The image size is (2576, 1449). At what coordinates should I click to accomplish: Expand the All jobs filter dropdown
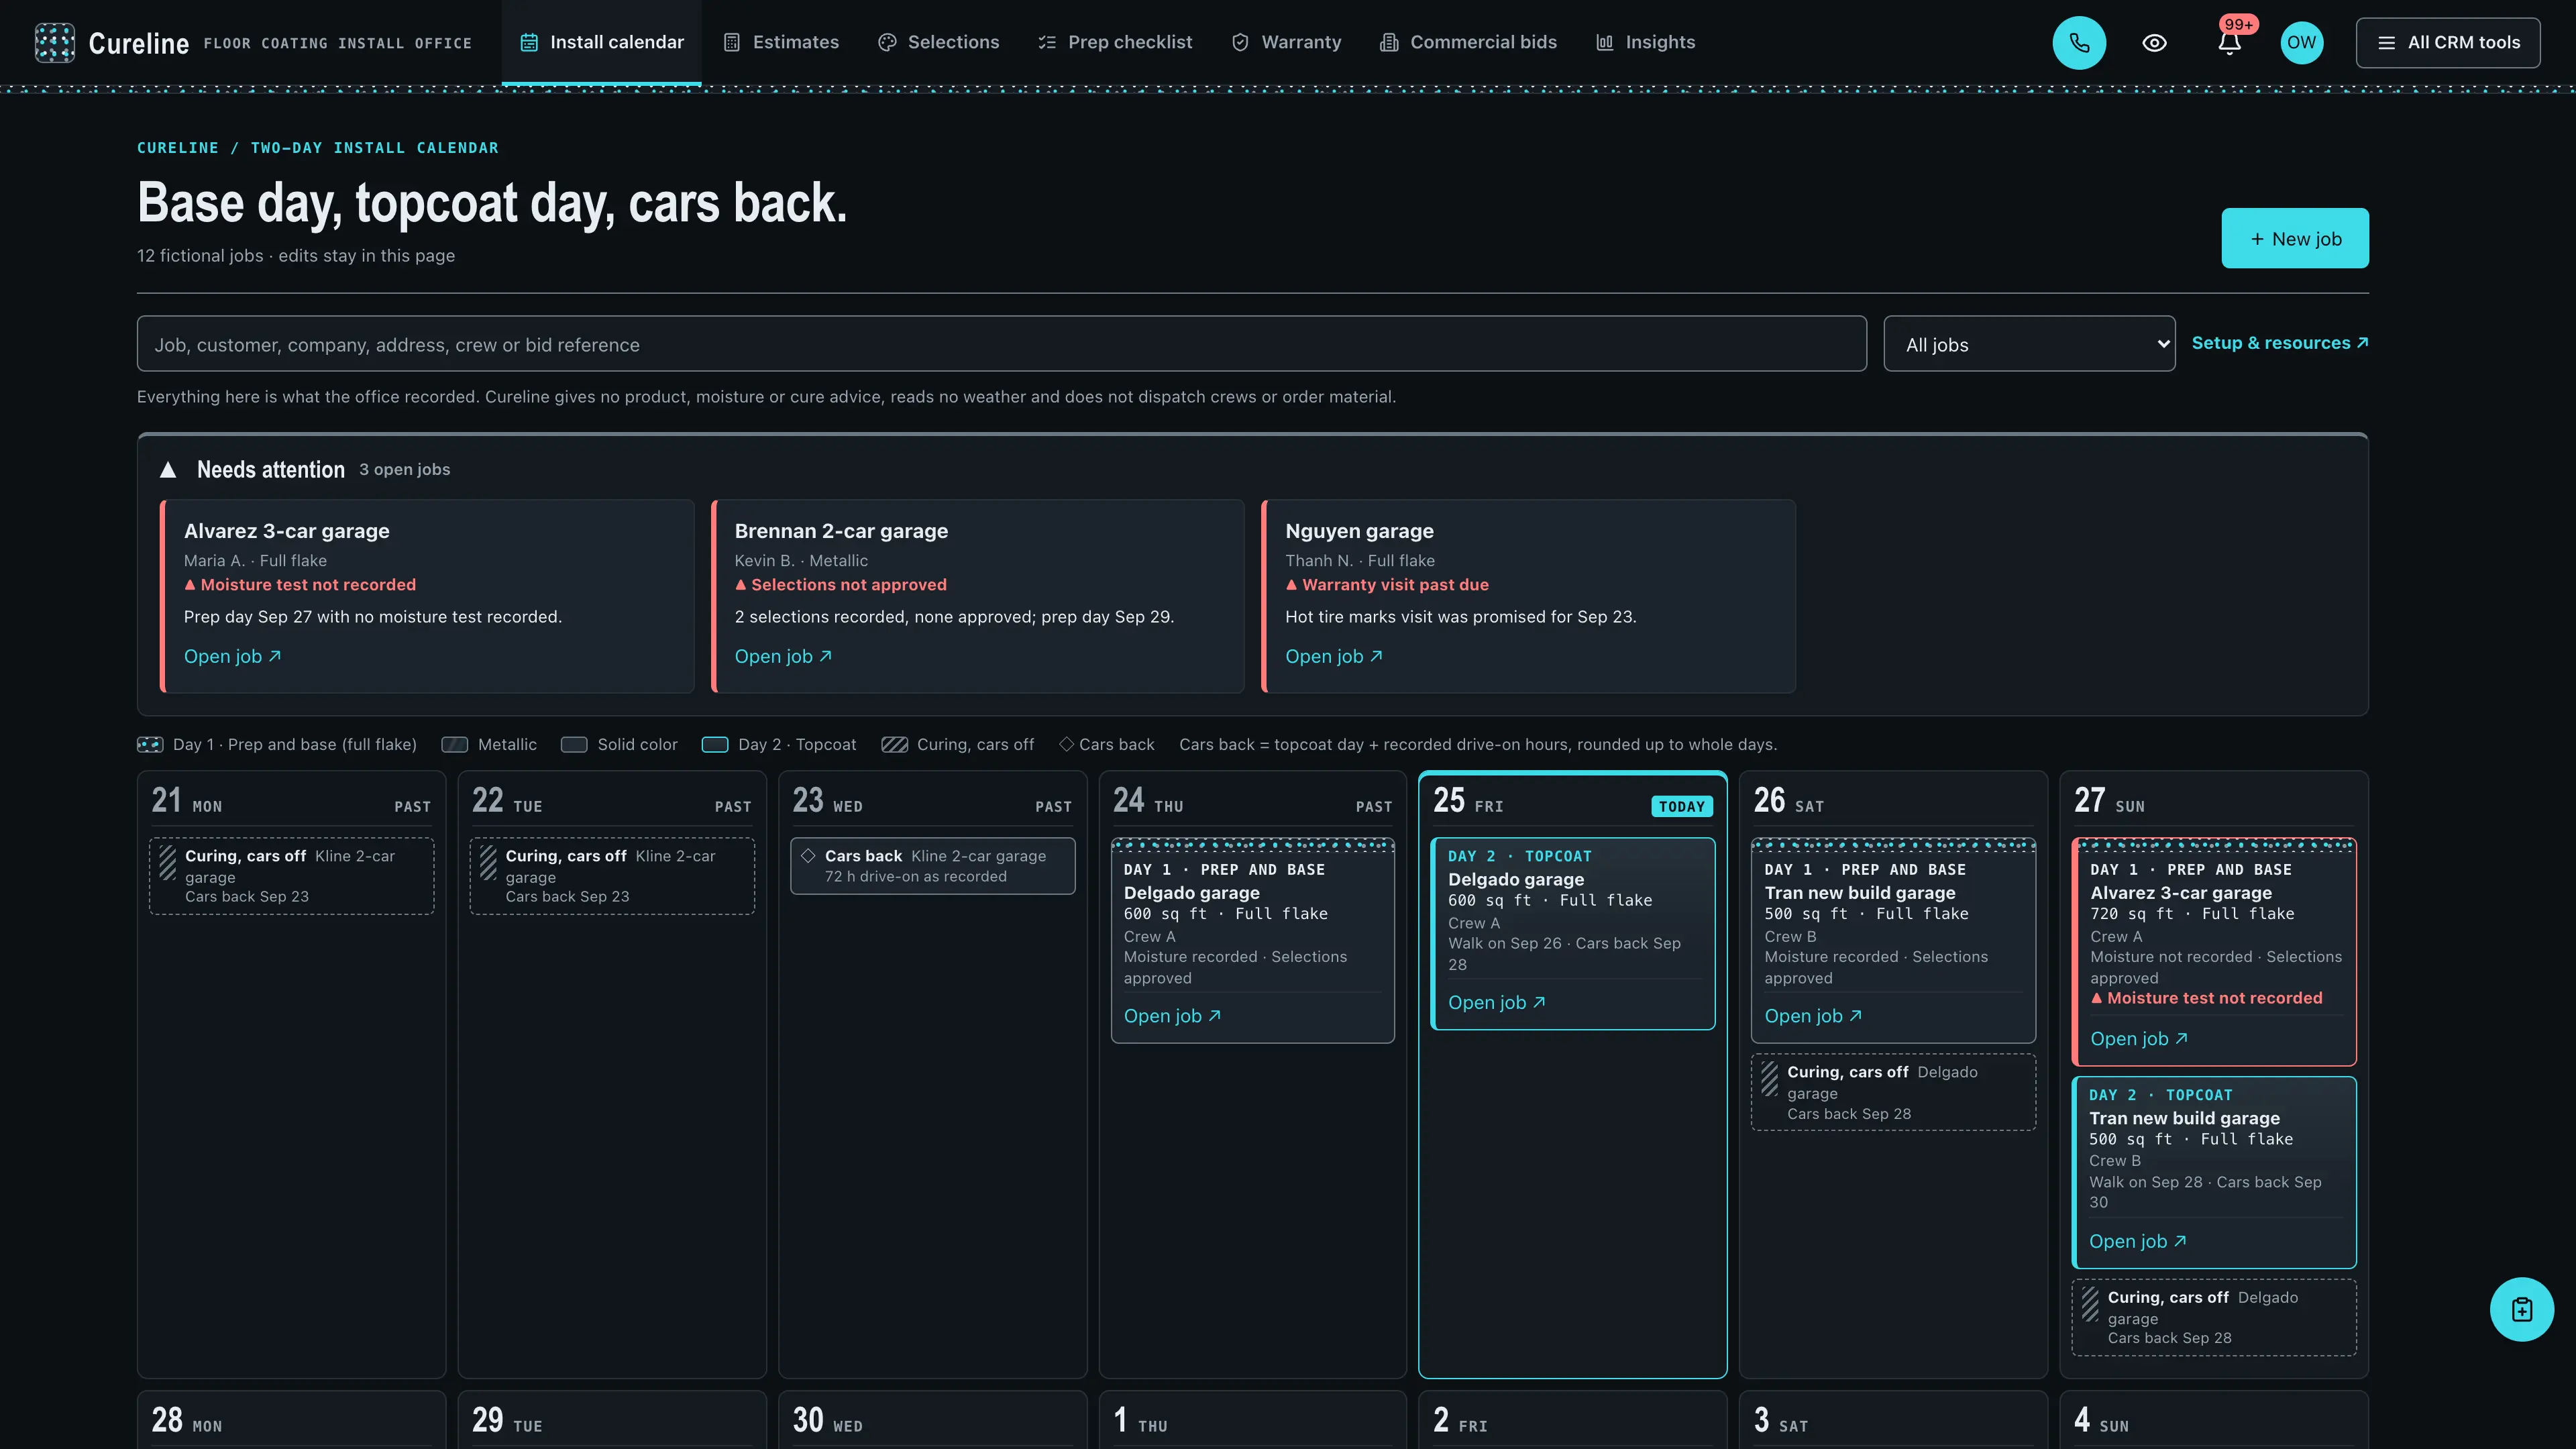point(2028,344)
